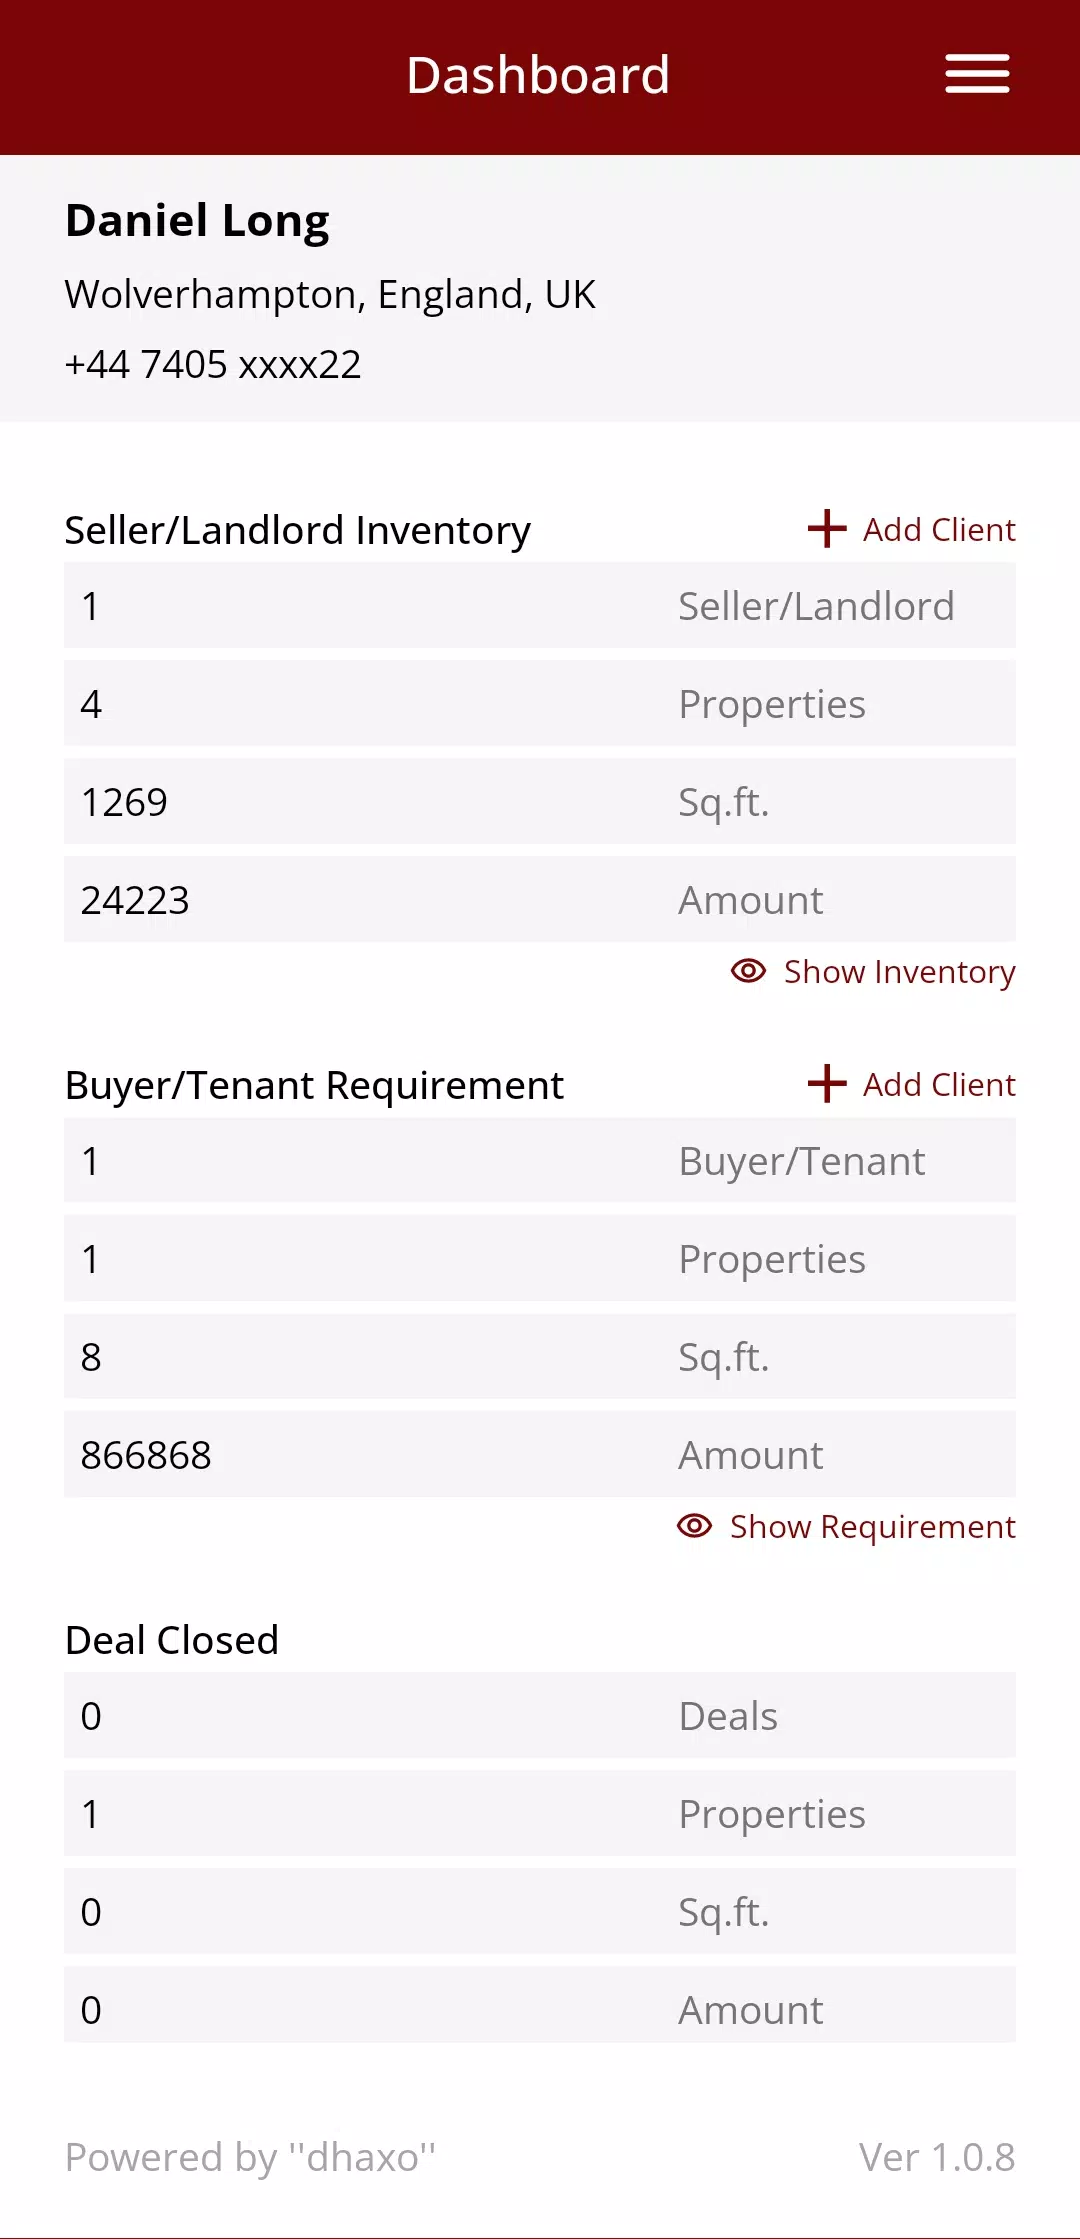This screenshot has height=2239, width=1080.
Task: Tap Add Client text for Seller/Landlord Inventory
Action: point(939,530)
